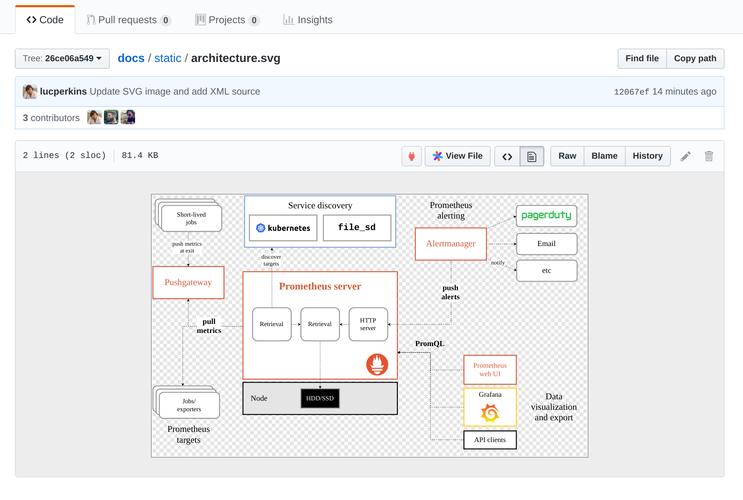Click the Jobs/exporters box
The height and width of the screenshot is (500, 743).
189,405
